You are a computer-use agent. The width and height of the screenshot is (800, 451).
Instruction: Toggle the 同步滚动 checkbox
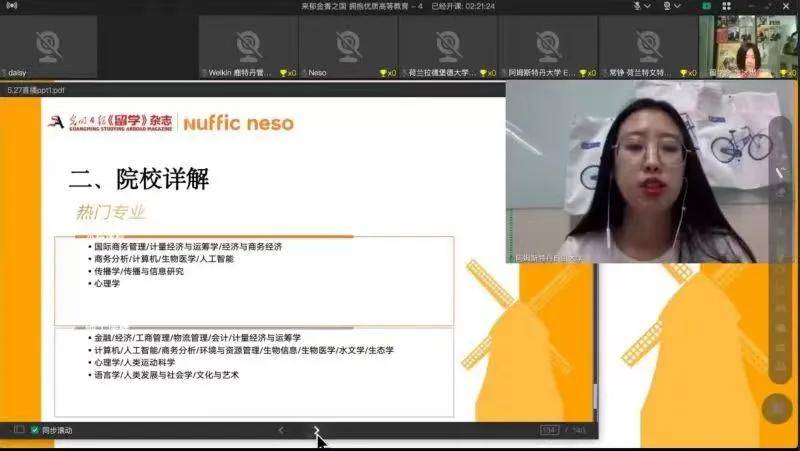(x=34, y=430)
